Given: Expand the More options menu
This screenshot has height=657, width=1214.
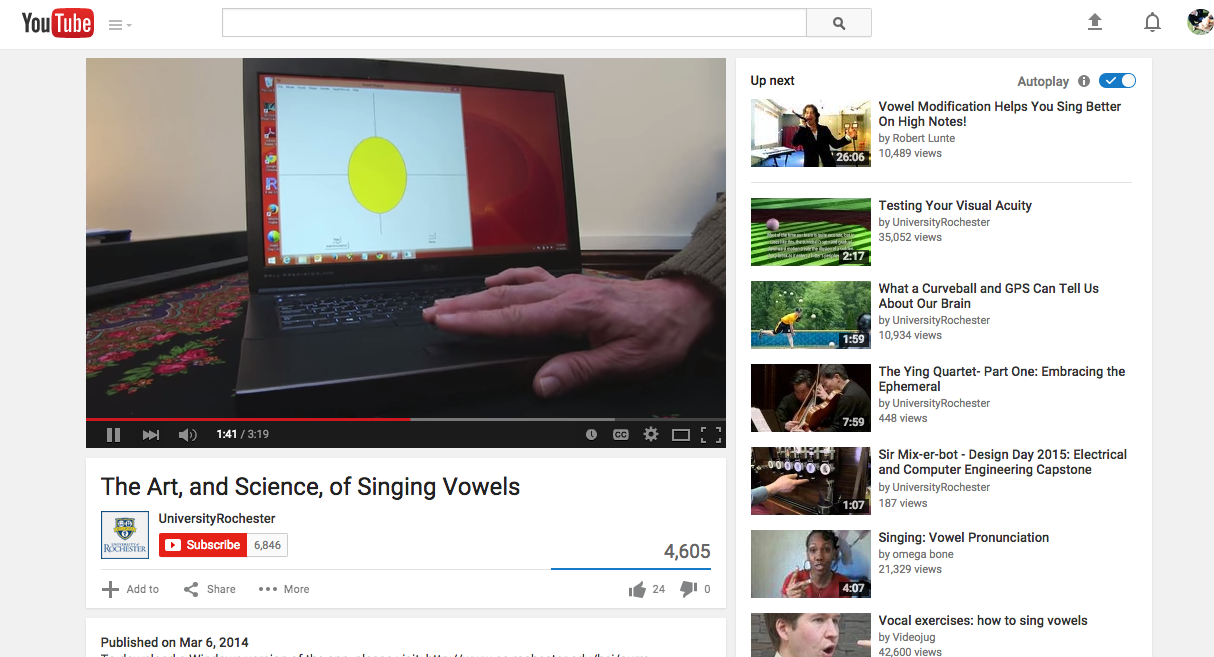Looking at the screenshot, I should pyautogui.click(x=284, y=589).
